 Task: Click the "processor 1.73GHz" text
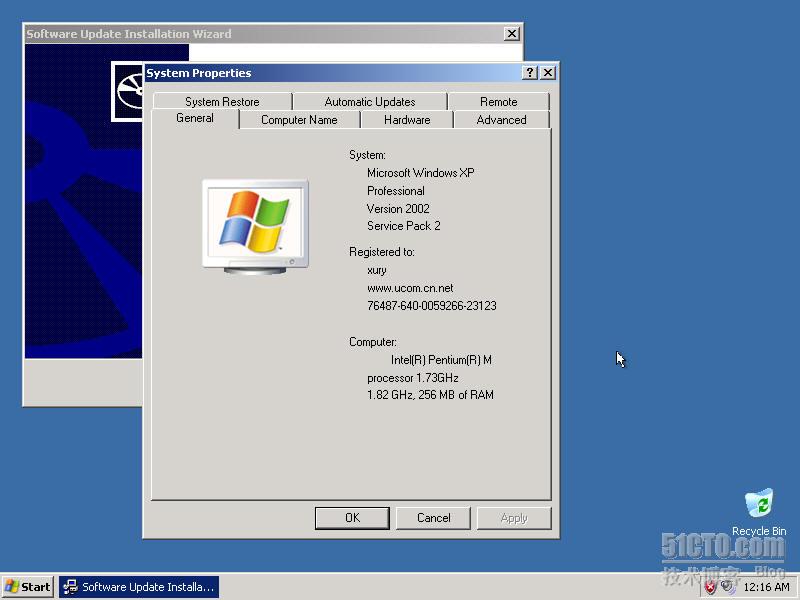tap(413, 378)
